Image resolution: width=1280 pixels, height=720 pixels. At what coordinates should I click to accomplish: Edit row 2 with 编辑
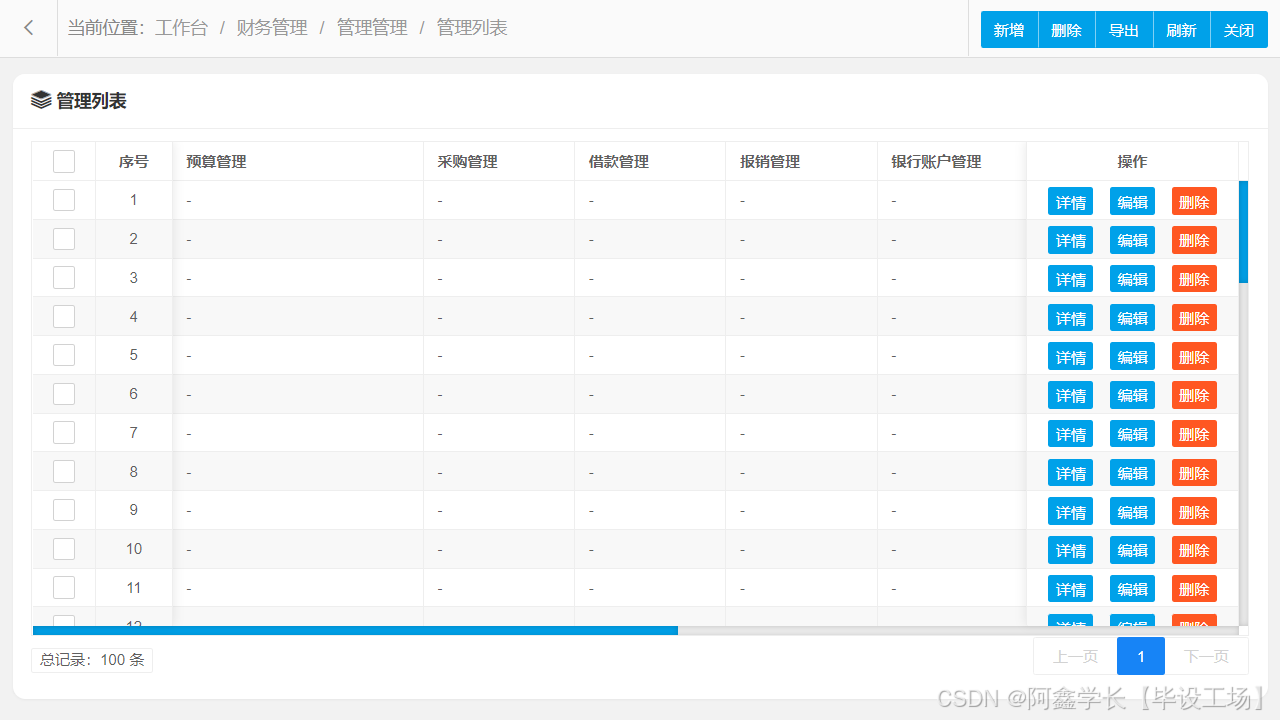(1132, 240)
